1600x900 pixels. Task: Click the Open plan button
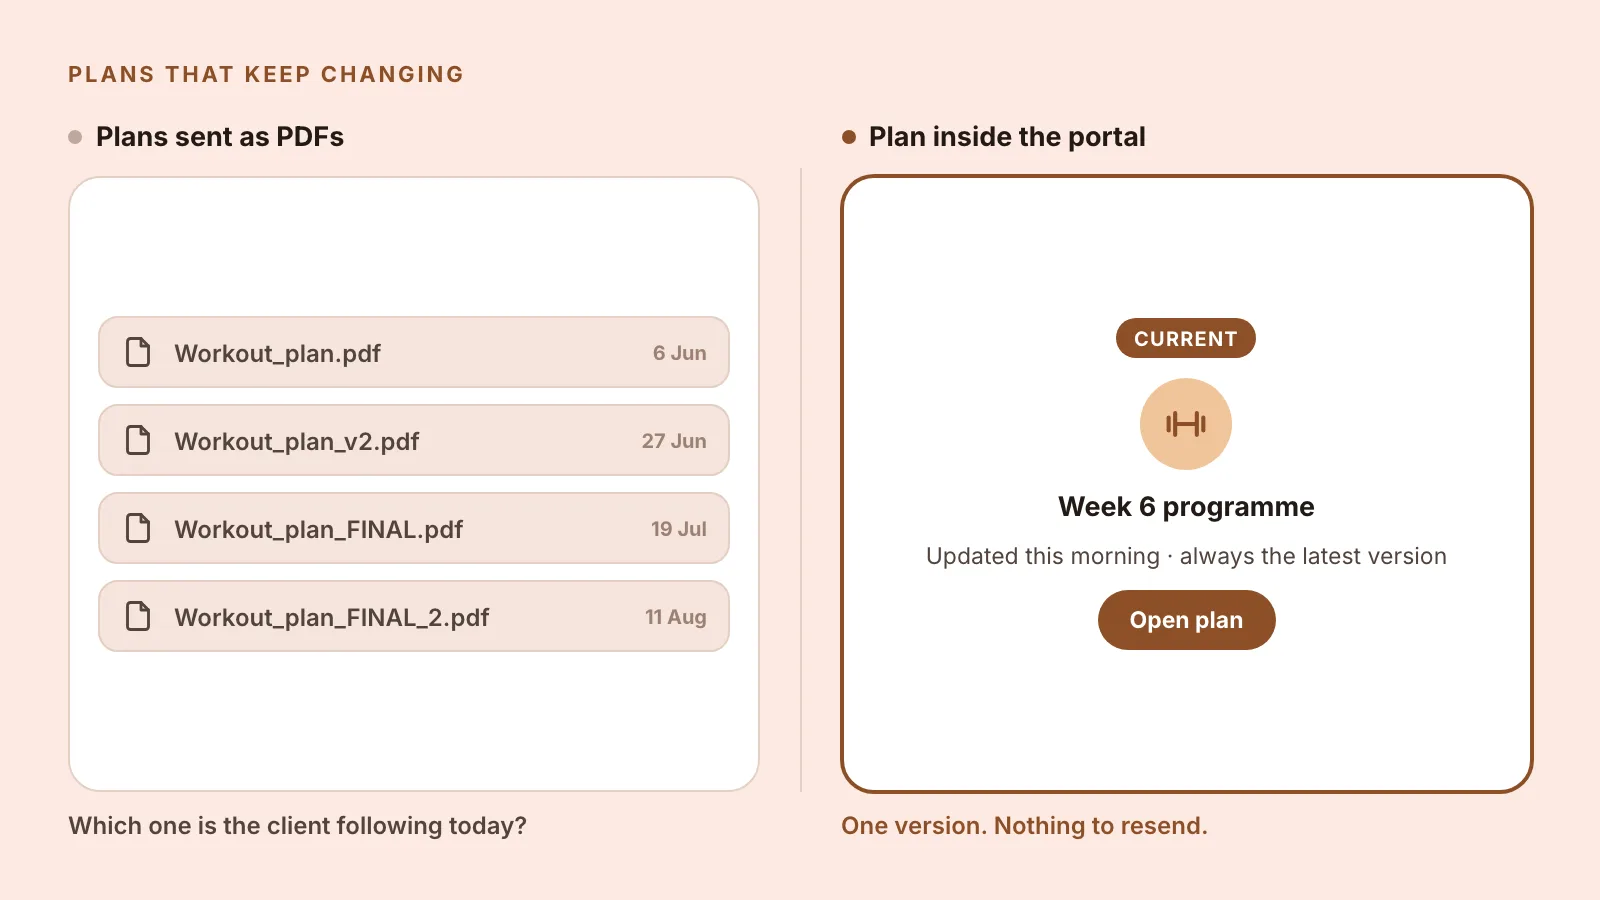tap(1187, 620)
